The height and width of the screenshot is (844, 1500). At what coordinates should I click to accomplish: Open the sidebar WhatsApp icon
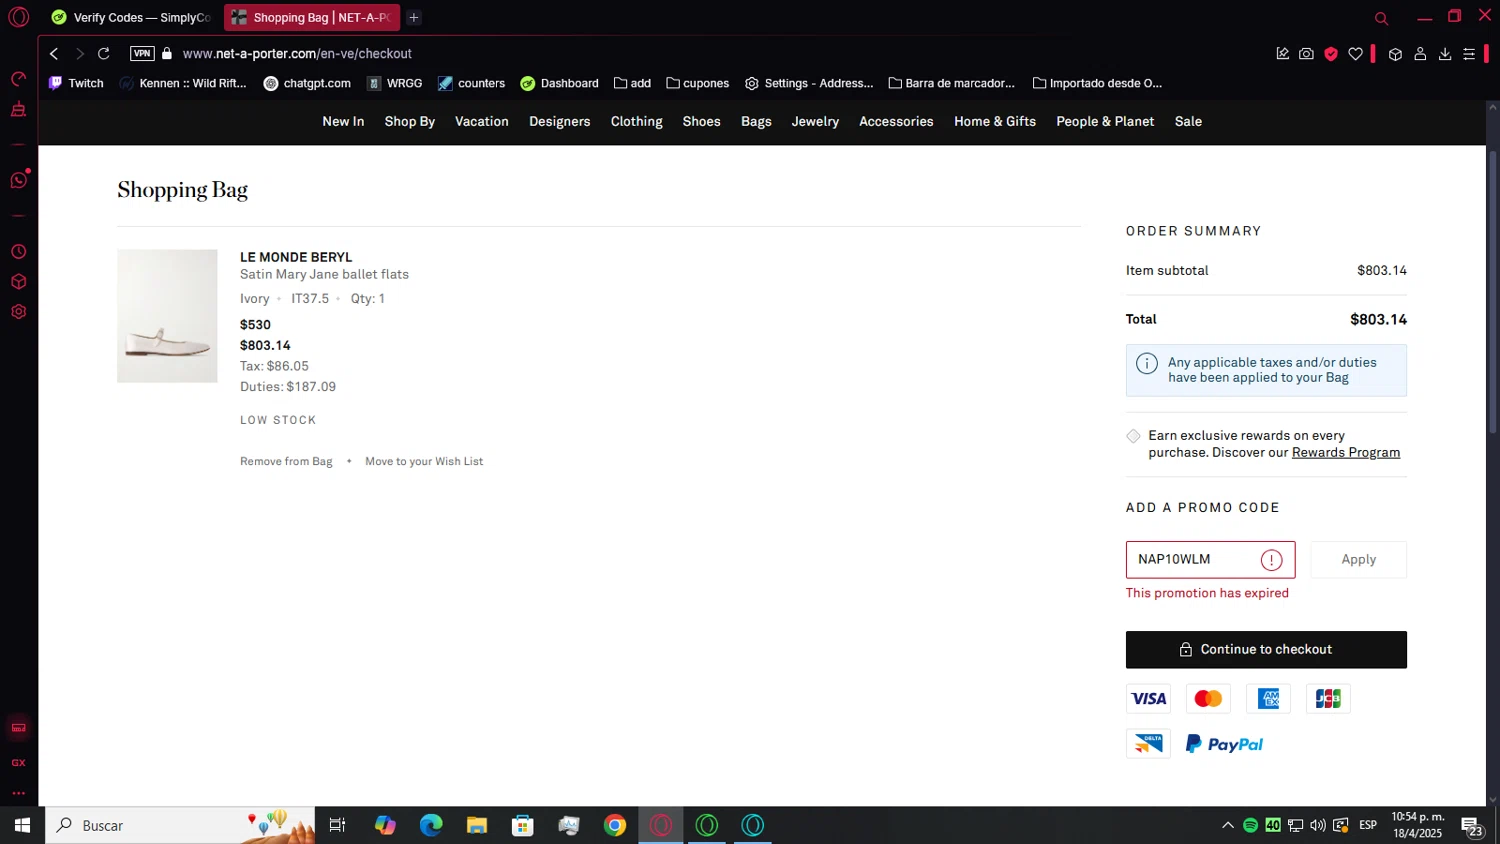[x=18, y=180]
